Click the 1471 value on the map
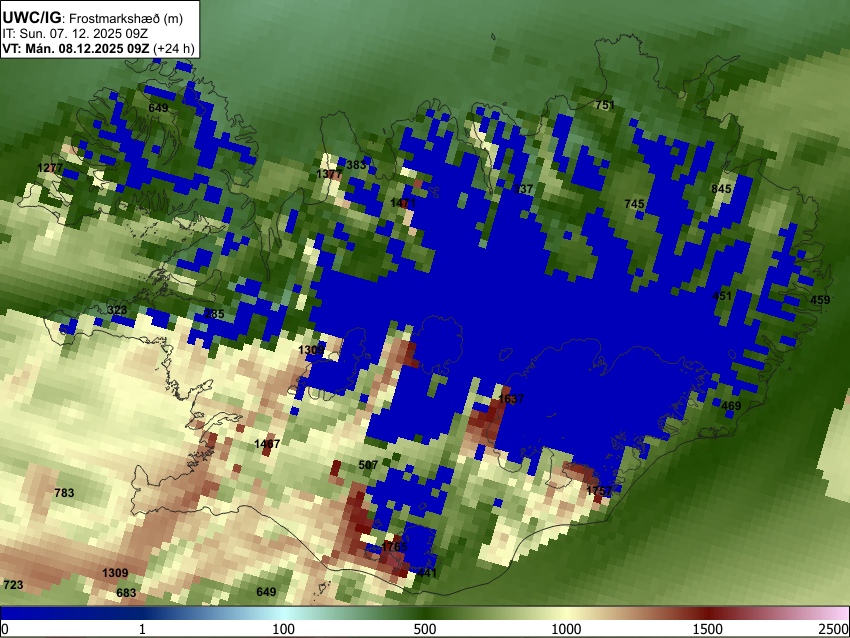 (403, 203)
